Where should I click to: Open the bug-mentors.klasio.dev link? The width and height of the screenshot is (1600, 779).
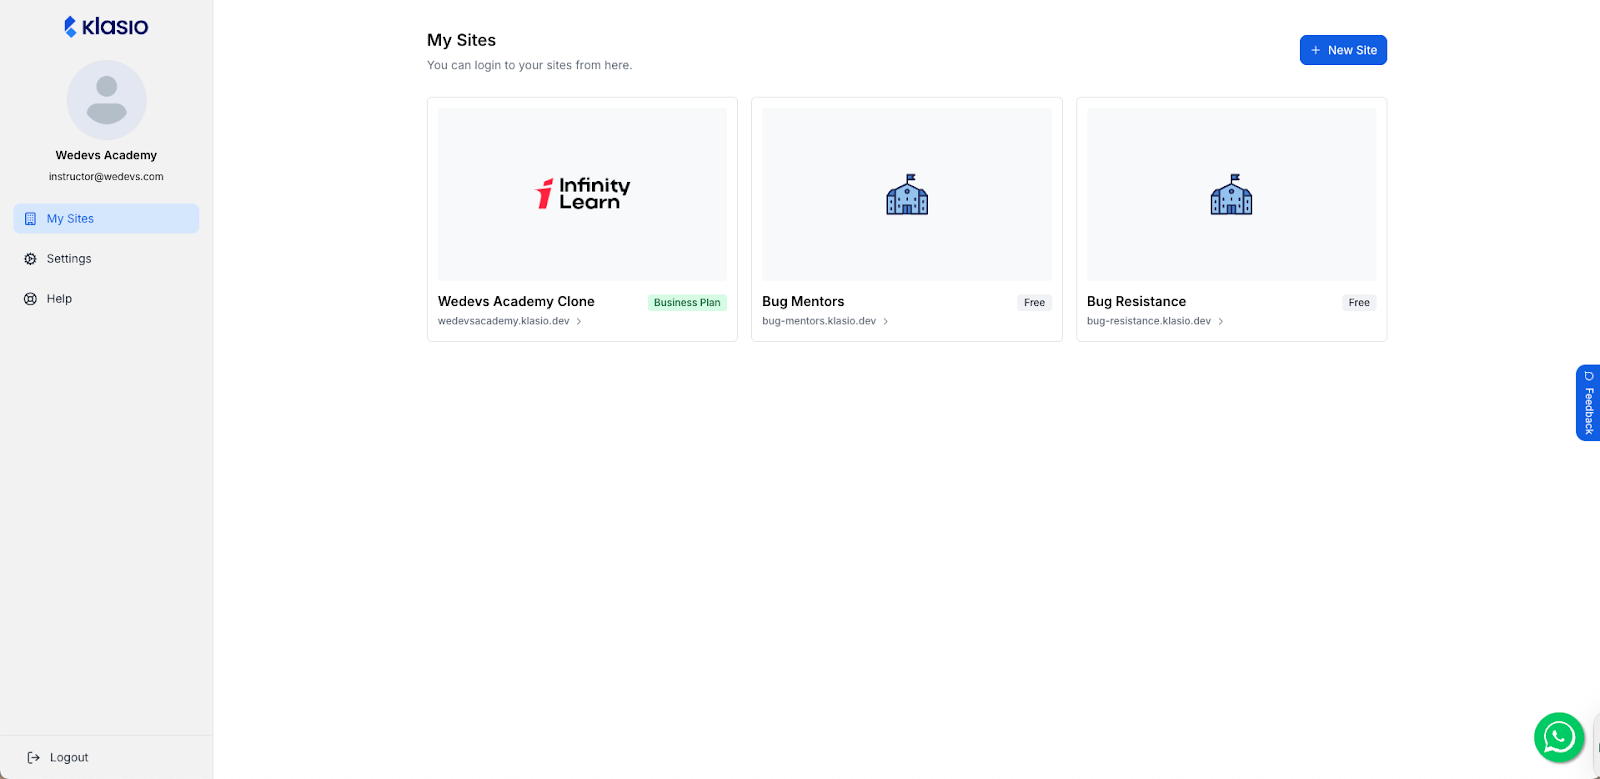pyautogui.click(x=818, y=321)
